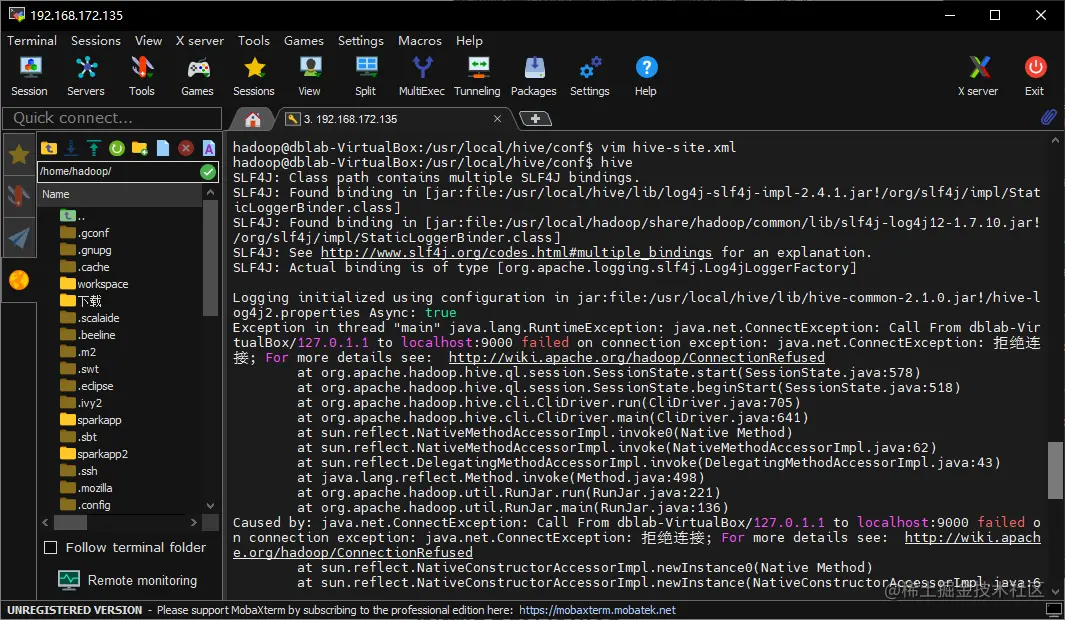Open the Games gamepad toolbar icon
This screenshot has width=1065, height=620.
coord(198,76)
